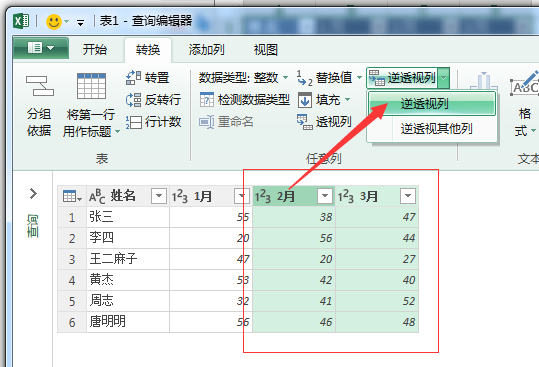
Task: Select row number 4
Action: point(72,280)
